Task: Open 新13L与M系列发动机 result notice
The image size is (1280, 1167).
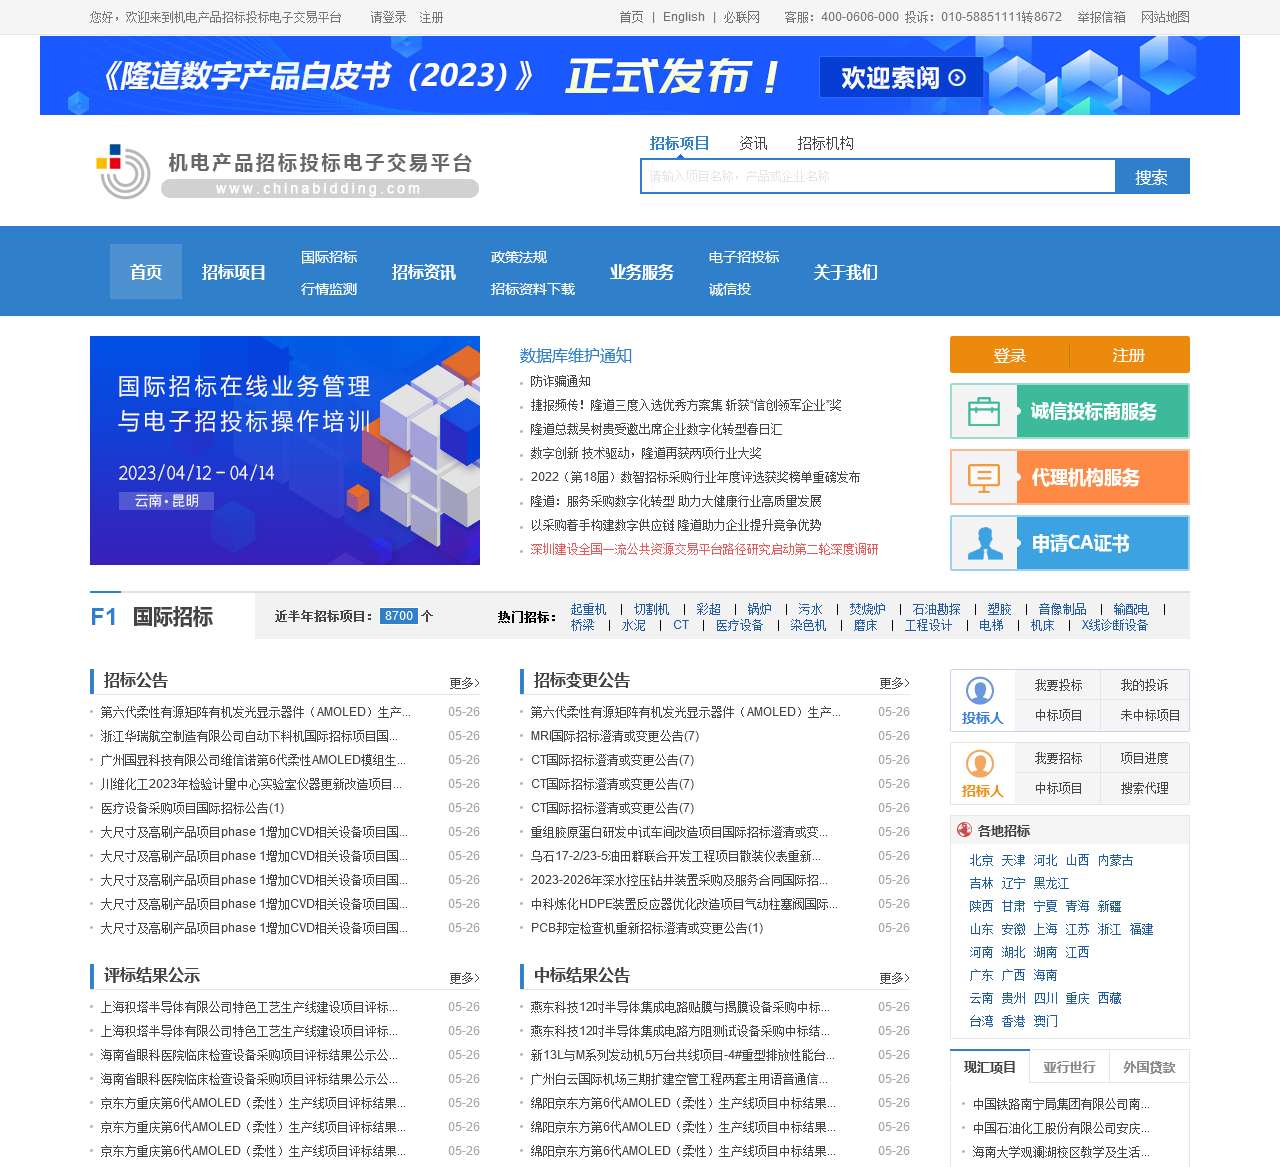Action: coord(682,1055)
